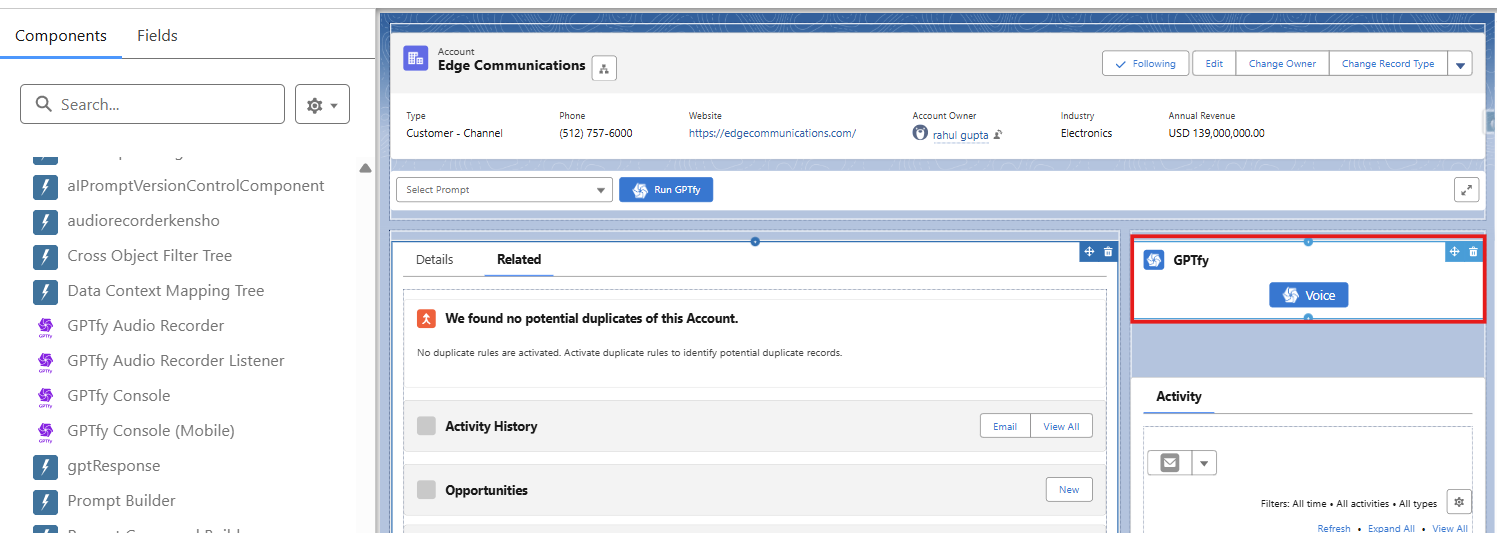The height and width of the screenshot is (533, 1497).
Task: Click the phone number (512) 757-6000
Action: pyautogui.click(x=596, y=133)
